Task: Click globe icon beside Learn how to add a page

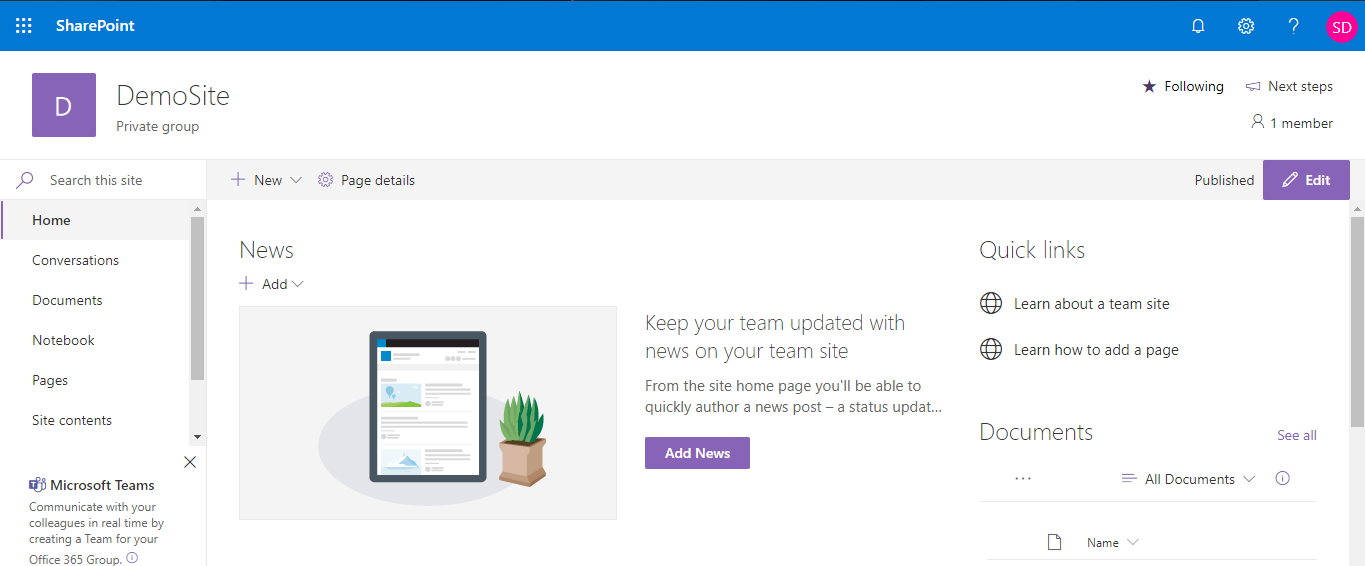Action: [x=991, y=349]
